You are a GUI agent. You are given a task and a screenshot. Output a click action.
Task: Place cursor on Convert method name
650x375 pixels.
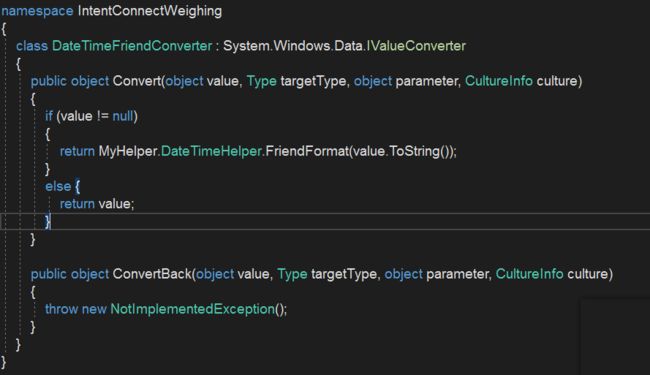[x=137, y=81]
